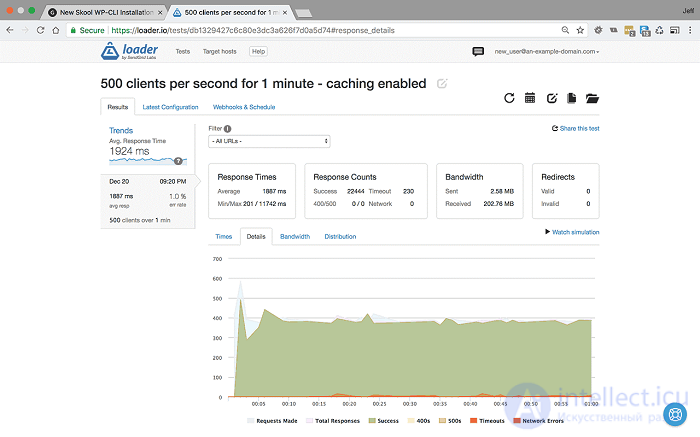Toggle Network Errors legend series
The width and height of the screenshot is (700, 437).
click(x=538, y=420)
